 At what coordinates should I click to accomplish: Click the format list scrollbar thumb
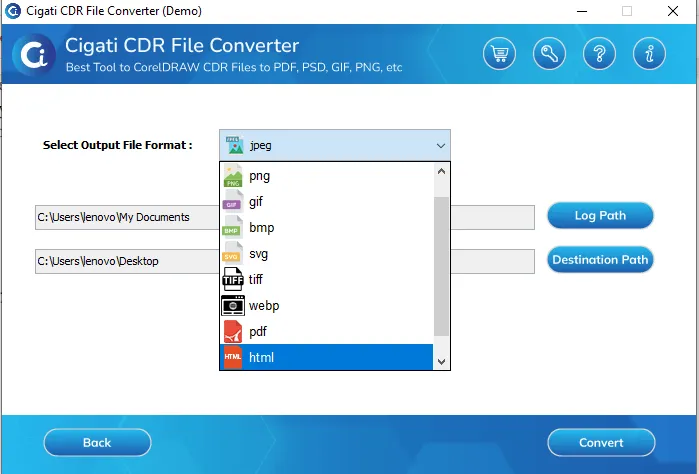click(441, 266)
